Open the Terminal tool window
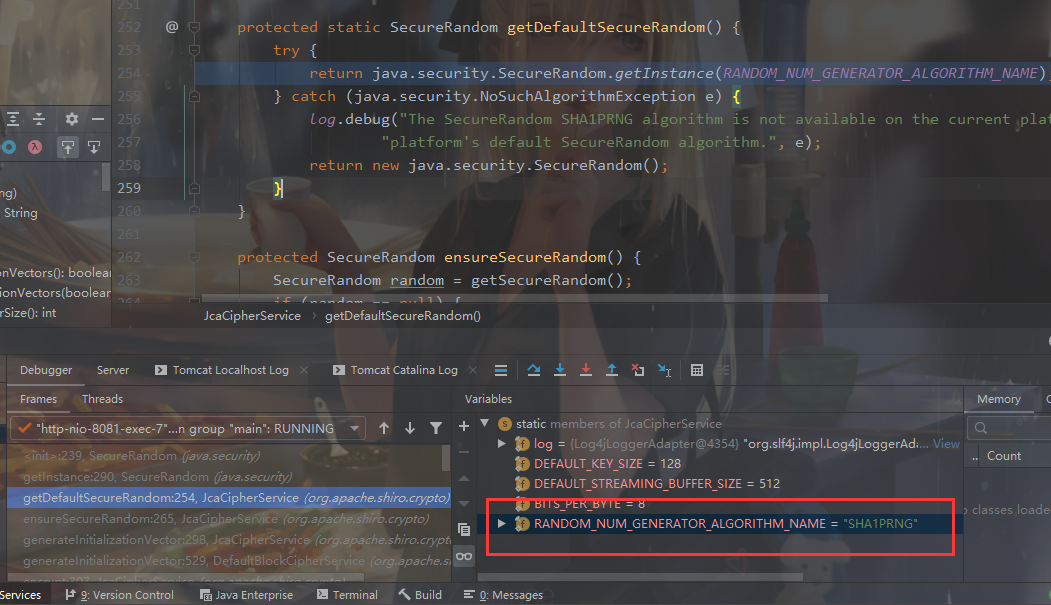The width and height of the screenshot is (1051, 605). click(x=347, y=595)
